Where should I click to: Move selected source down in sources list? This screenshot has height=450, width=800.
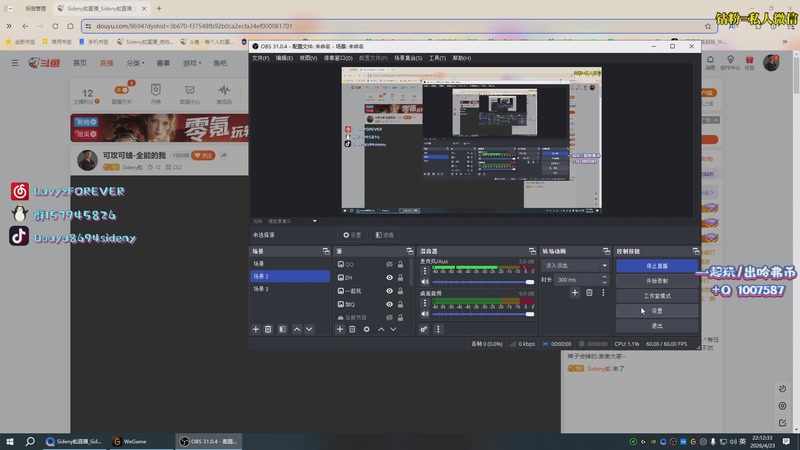393,330
